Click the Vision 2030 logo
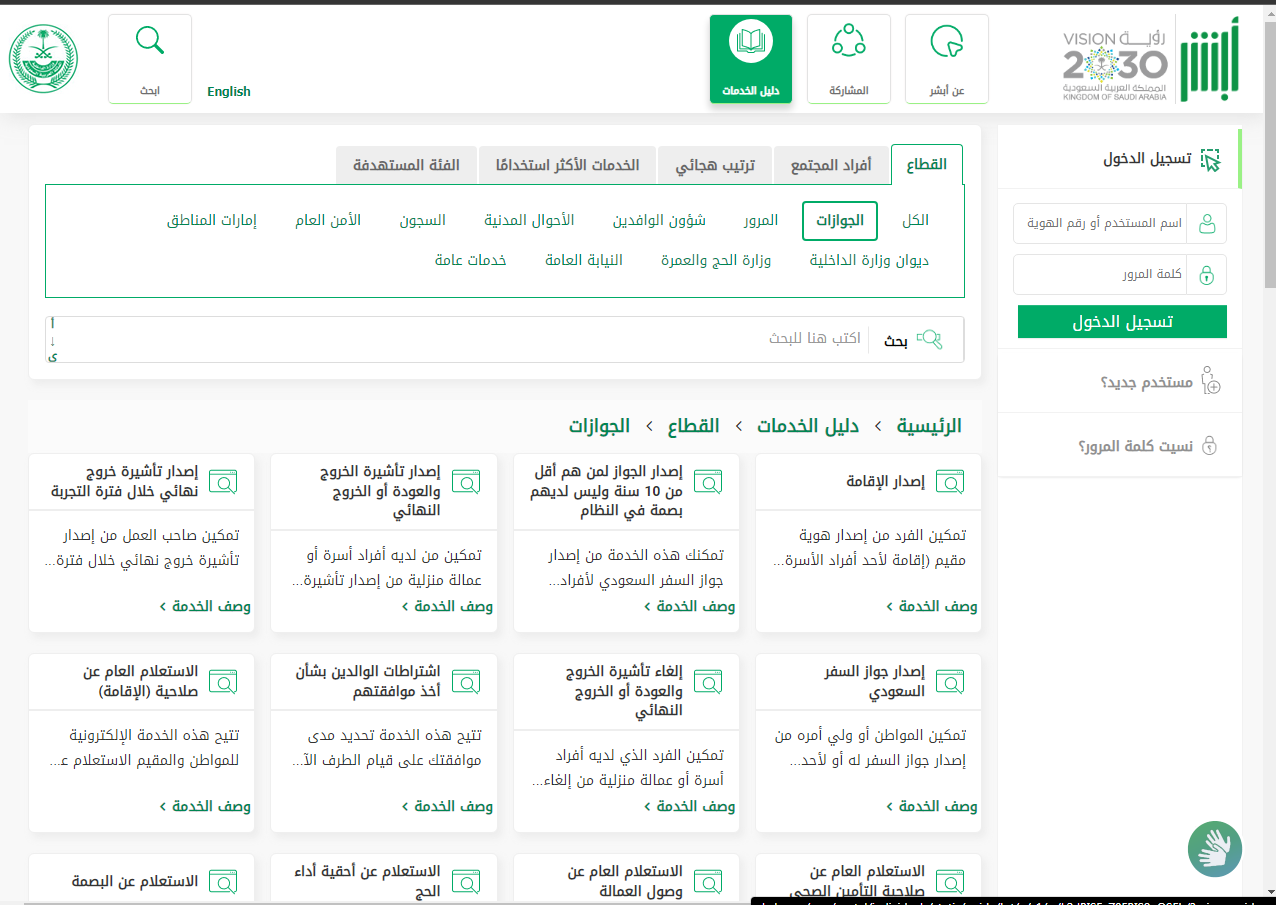The height and width of the screenshot is (905, 1276). coord(1114,65)
